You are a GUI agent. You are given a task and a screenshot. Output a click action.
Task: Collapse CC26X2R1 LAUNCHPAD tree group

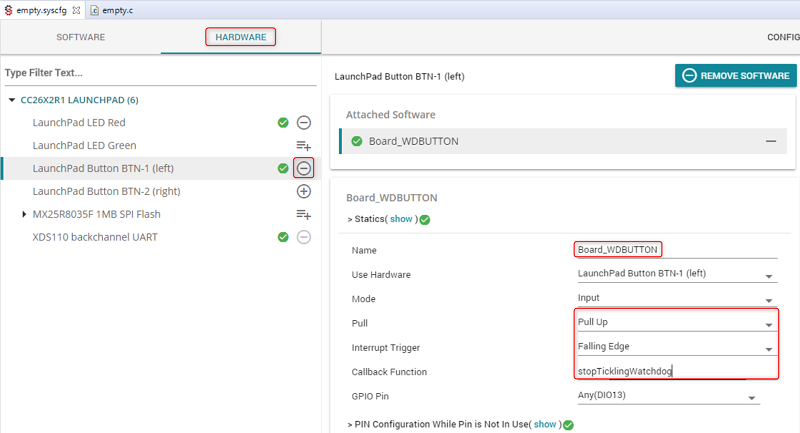[x=11, y=100]
